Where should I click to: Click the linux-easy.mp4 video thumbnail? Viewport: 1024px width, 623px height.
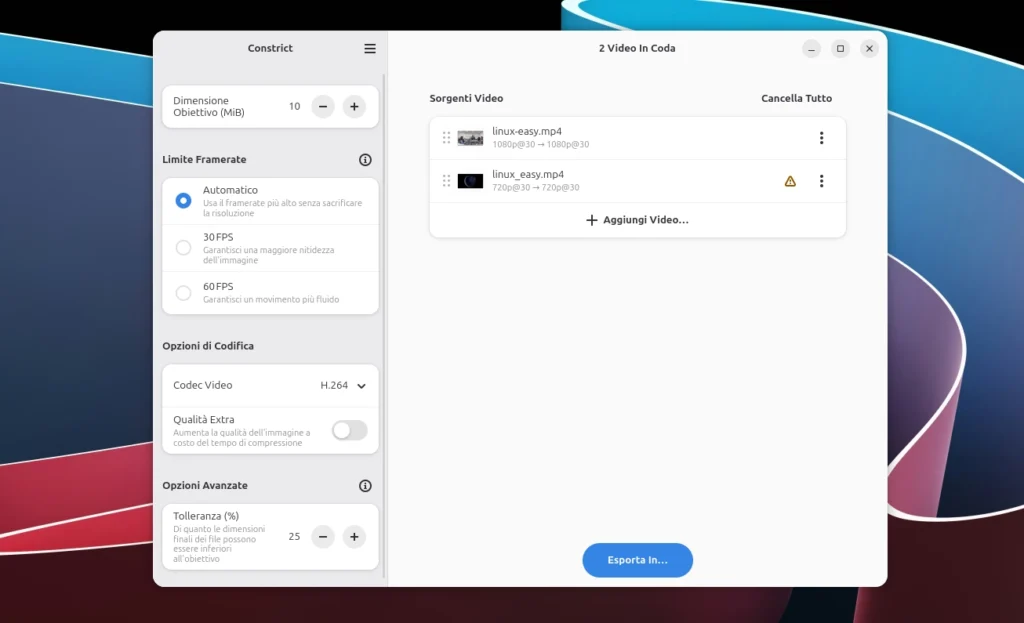tap(470, 138)
